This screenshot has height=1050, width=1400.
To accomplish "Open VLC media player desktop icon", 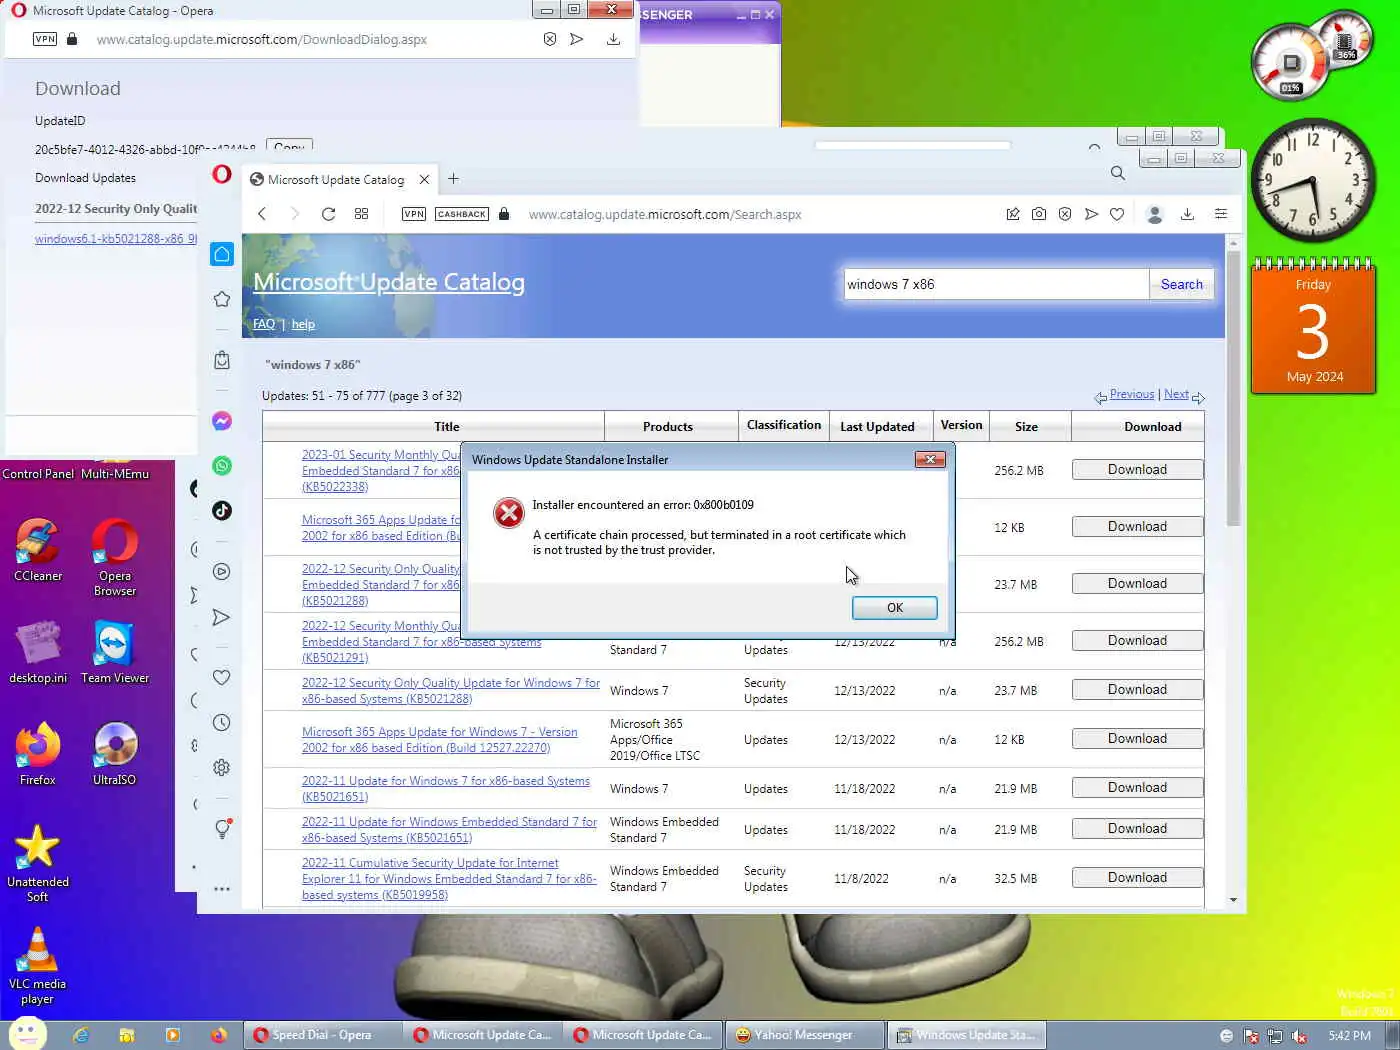I will tap(37, 966).
